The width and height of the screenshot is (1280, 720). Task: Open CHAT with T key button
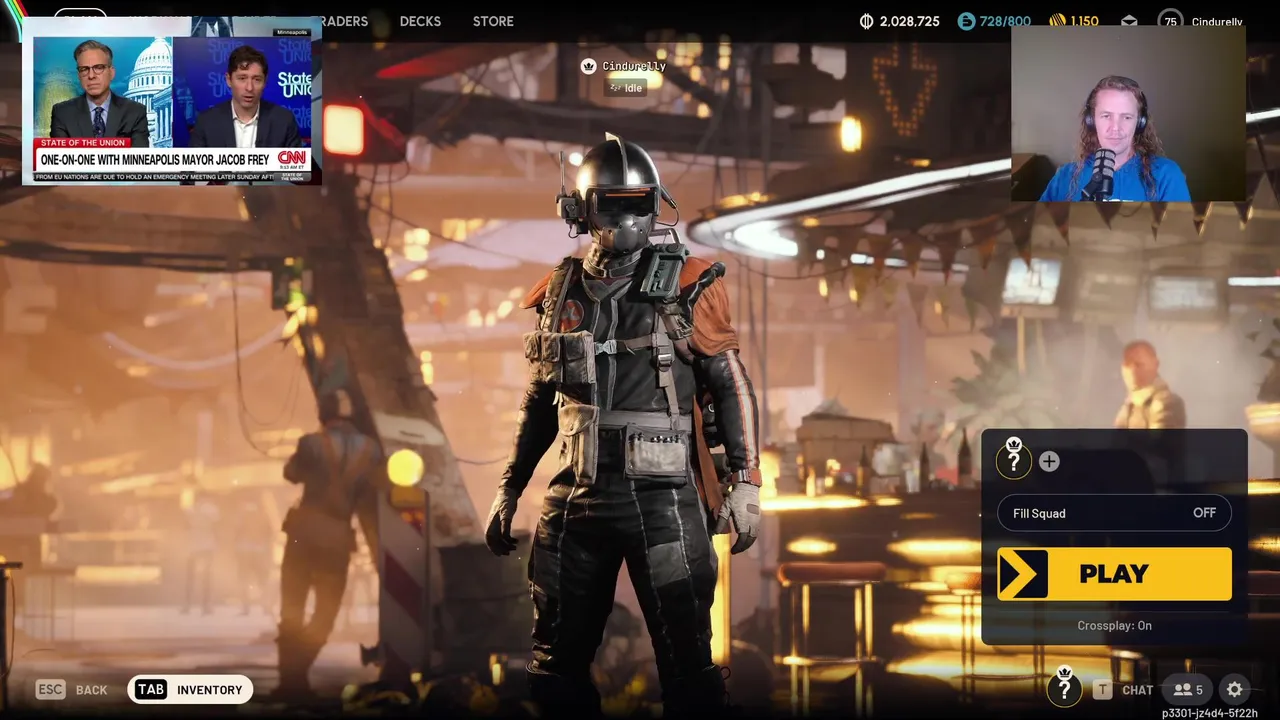click(1123, 689)
